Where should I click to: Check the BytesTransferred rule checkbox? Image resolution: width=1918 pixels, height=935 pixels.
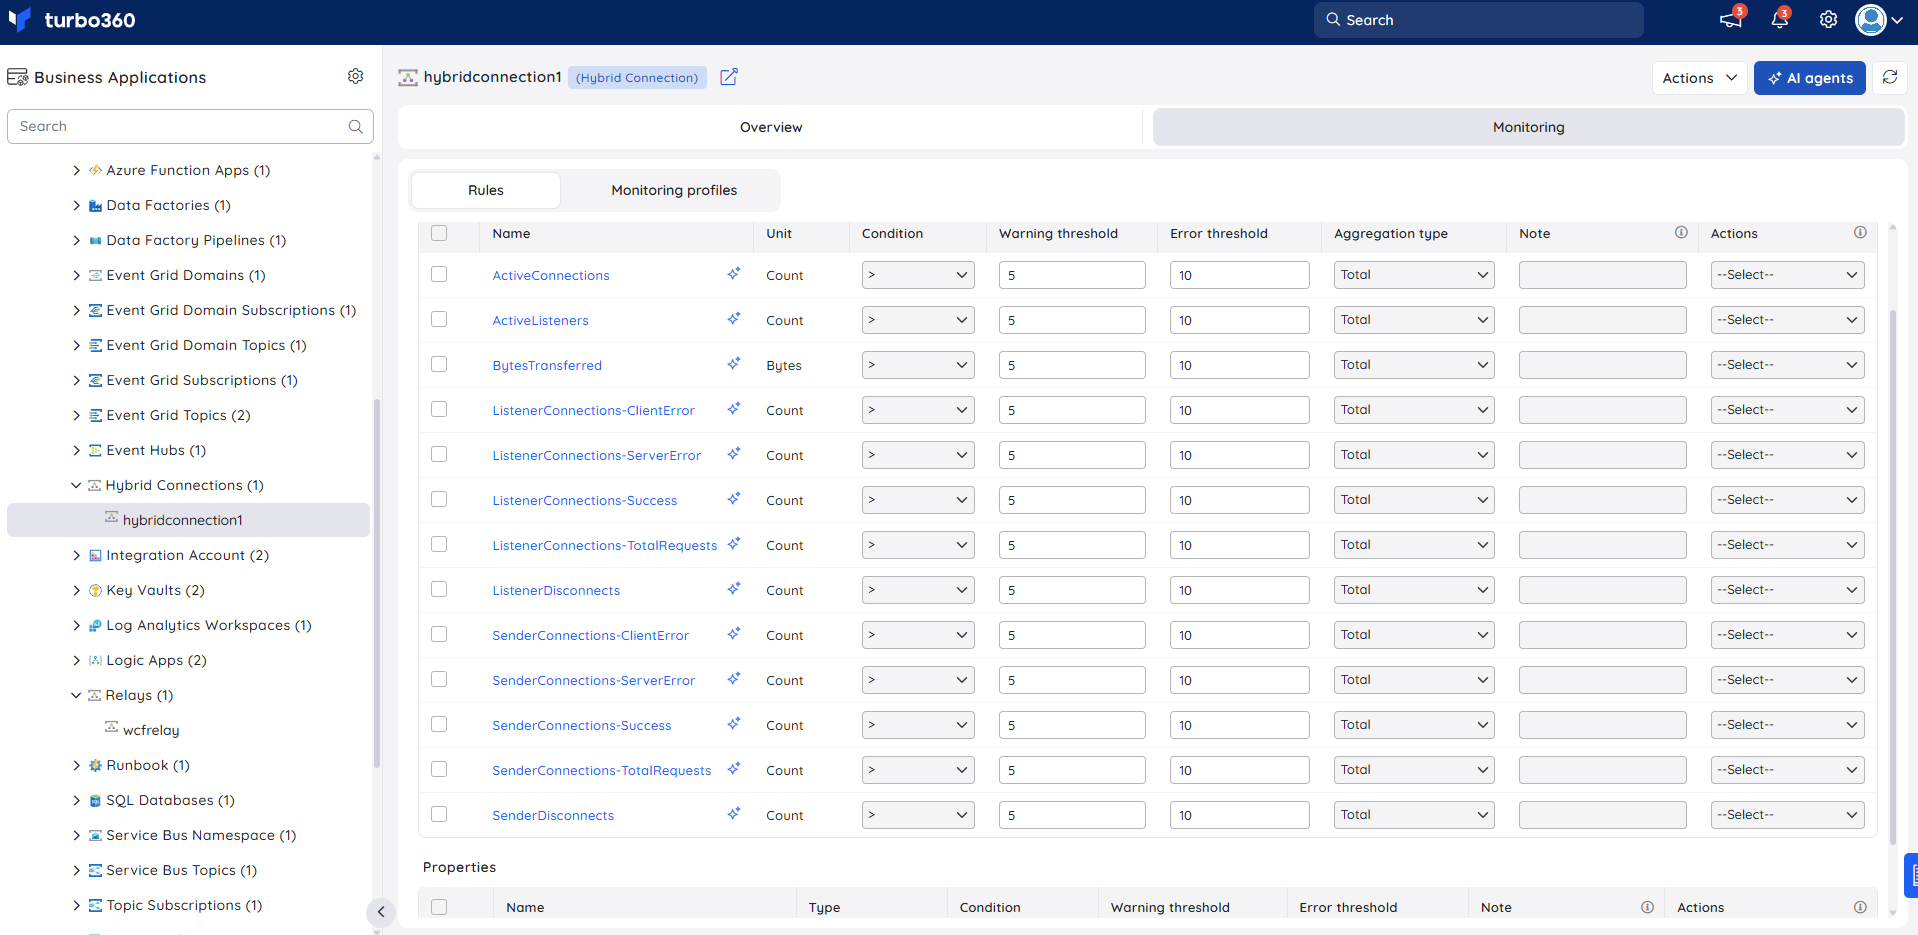point(439,365)
